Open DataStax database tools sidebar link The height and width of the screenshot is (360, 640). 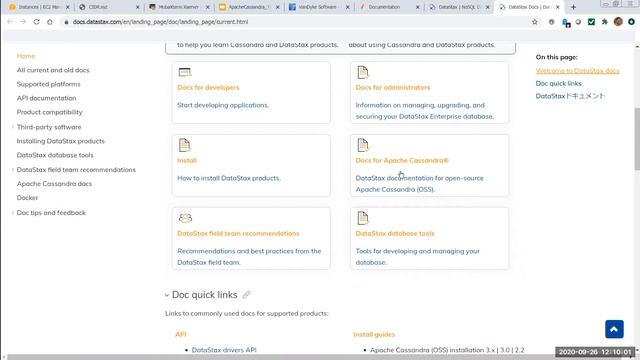coord(55,155)
